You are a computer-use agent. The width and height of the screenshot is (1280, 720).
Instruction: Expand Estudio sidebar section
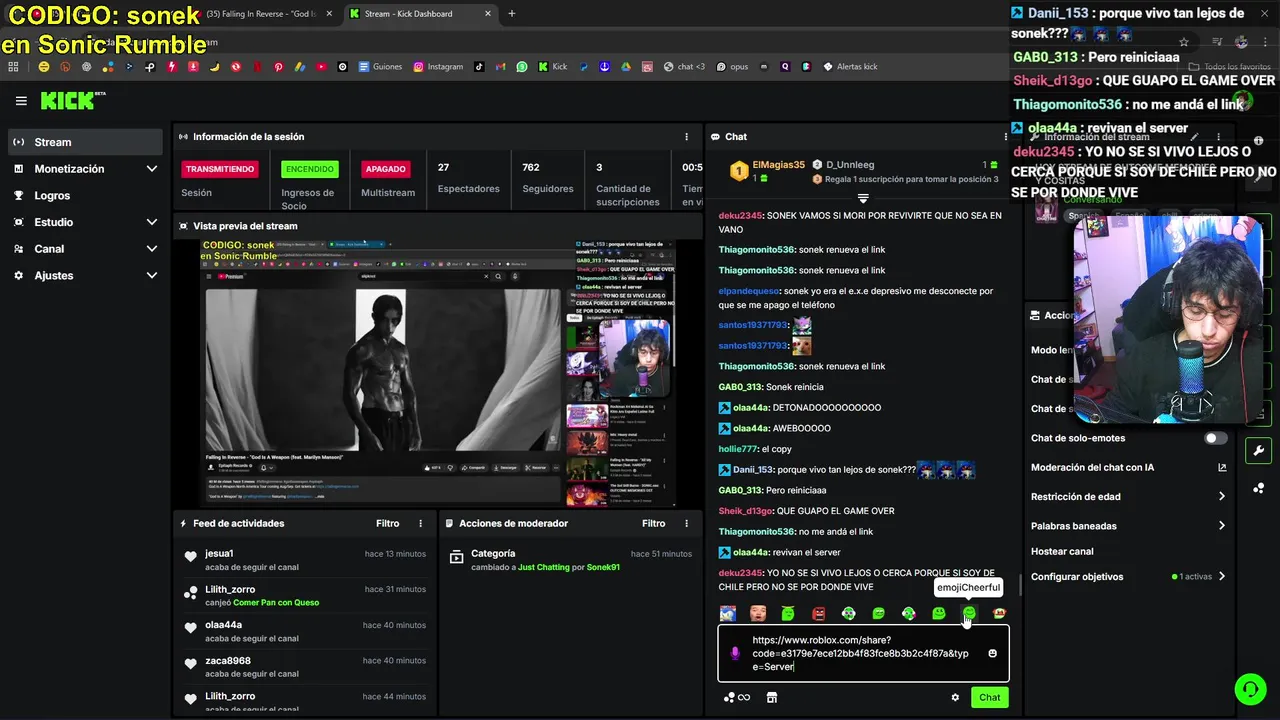(85, 222)
